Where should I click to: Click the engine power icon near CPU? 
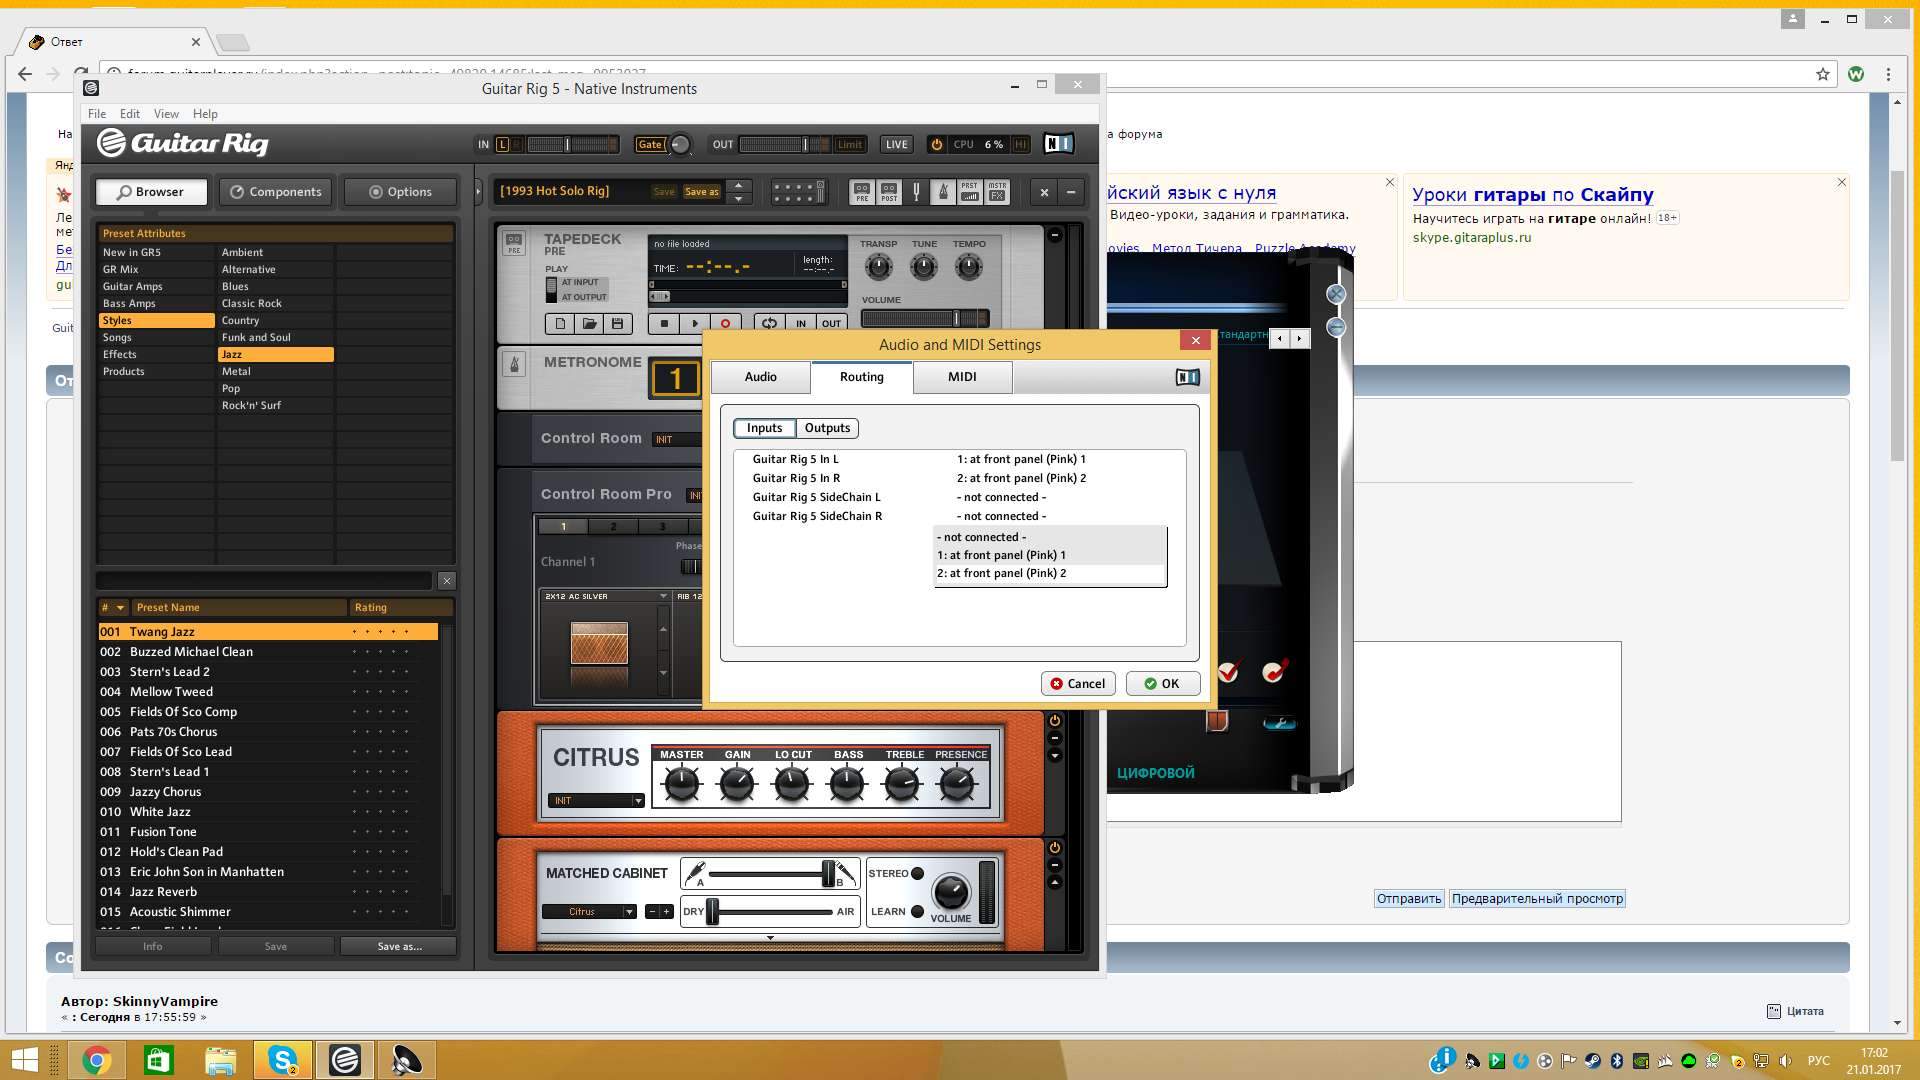click(936, 144)
